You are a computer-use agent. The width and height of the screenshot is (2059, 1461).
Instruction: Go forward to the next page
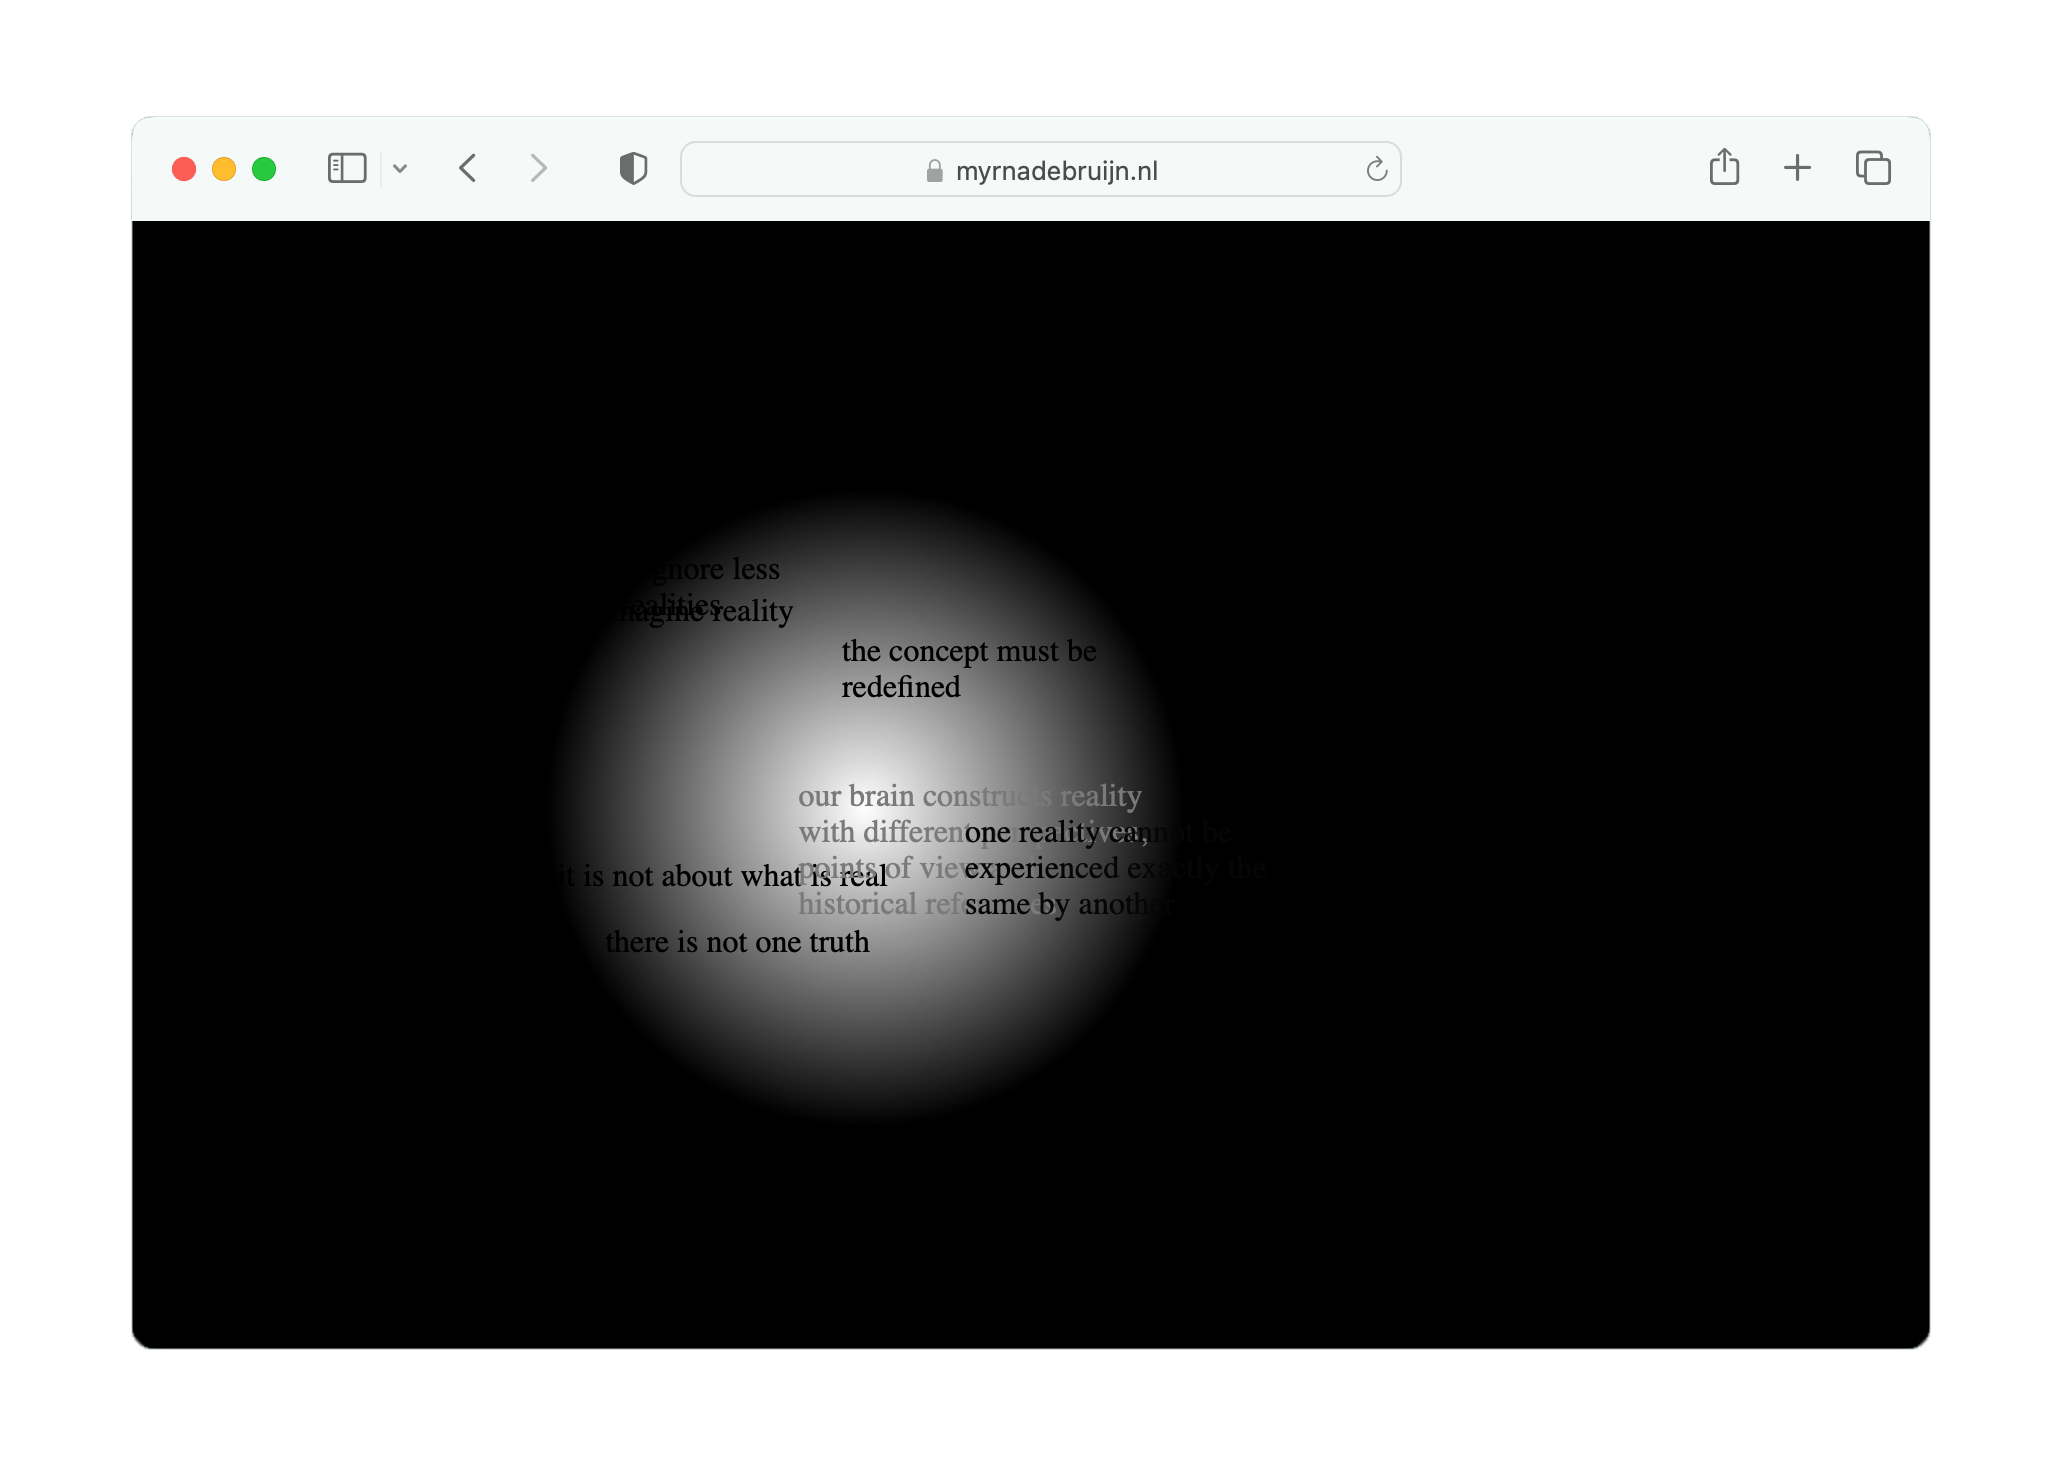[538, 168]
